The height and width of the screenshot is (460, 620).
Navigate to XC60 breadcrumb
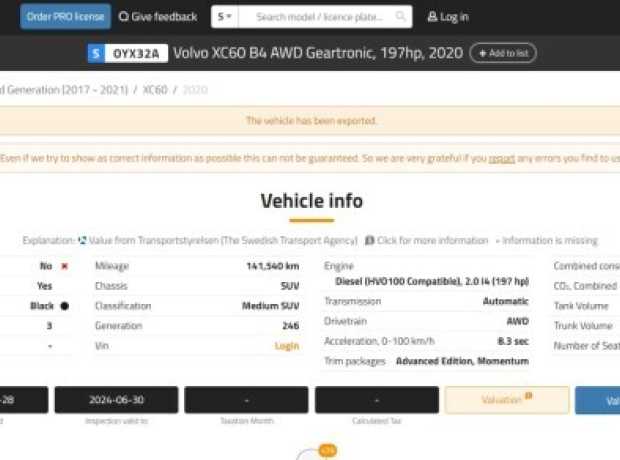point(155,90)
